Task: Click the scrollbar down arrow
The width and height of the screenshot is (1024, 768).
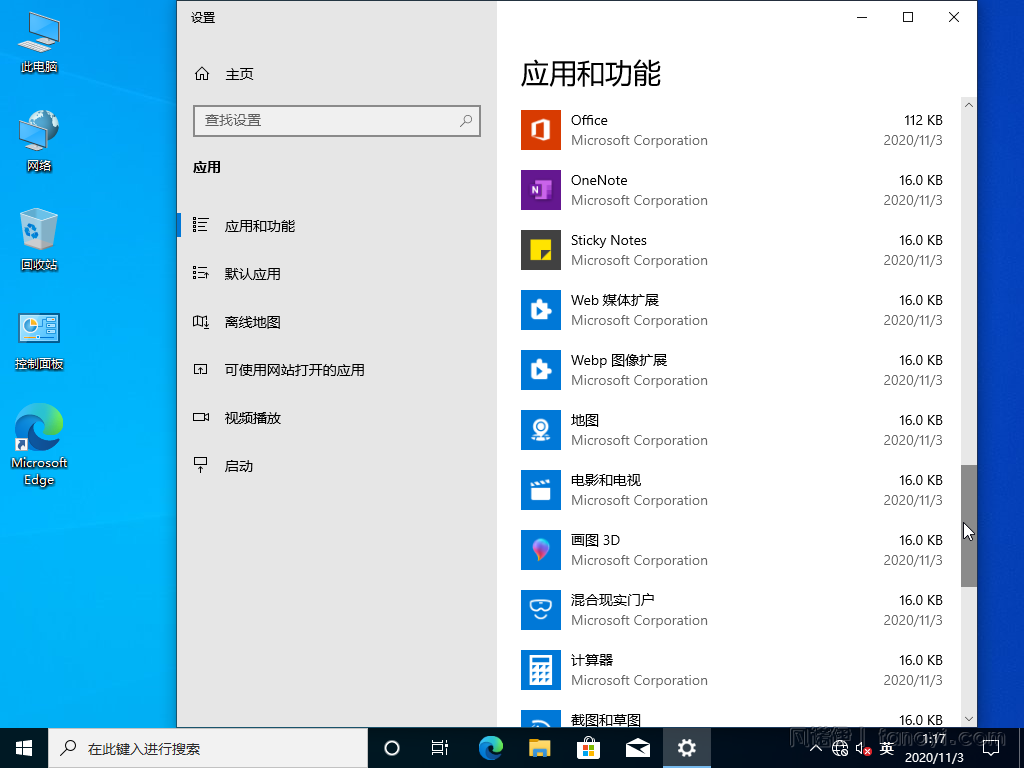Action: click(x=968, y=719)
